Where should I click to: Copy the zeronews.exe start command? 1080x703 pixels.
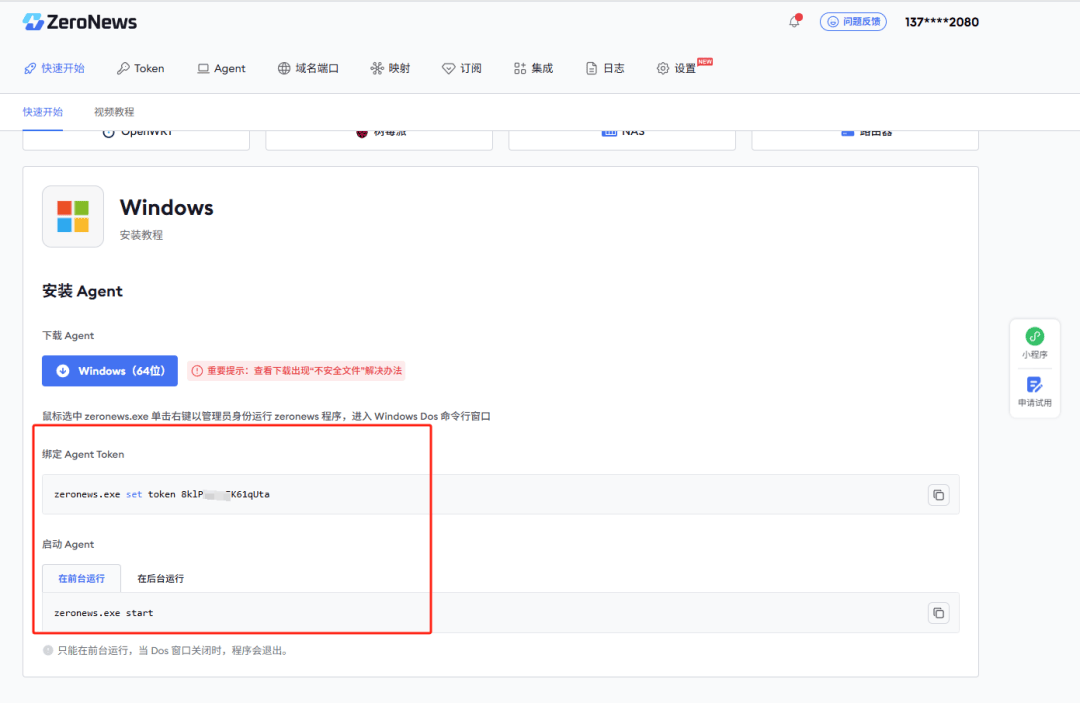coord(938,613)
